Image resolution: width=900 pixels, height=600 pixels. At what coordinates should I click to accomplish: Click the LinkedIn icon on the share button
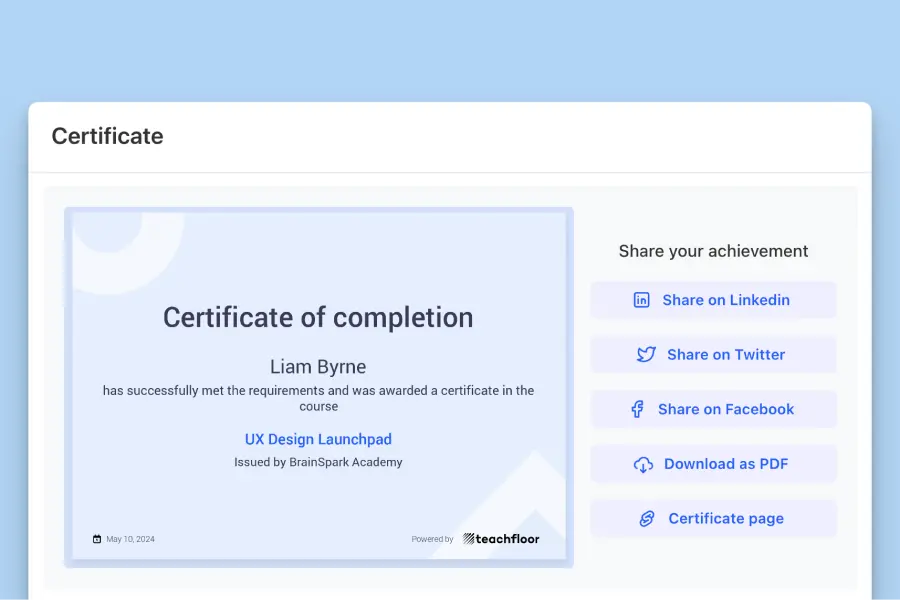[640, 300]
